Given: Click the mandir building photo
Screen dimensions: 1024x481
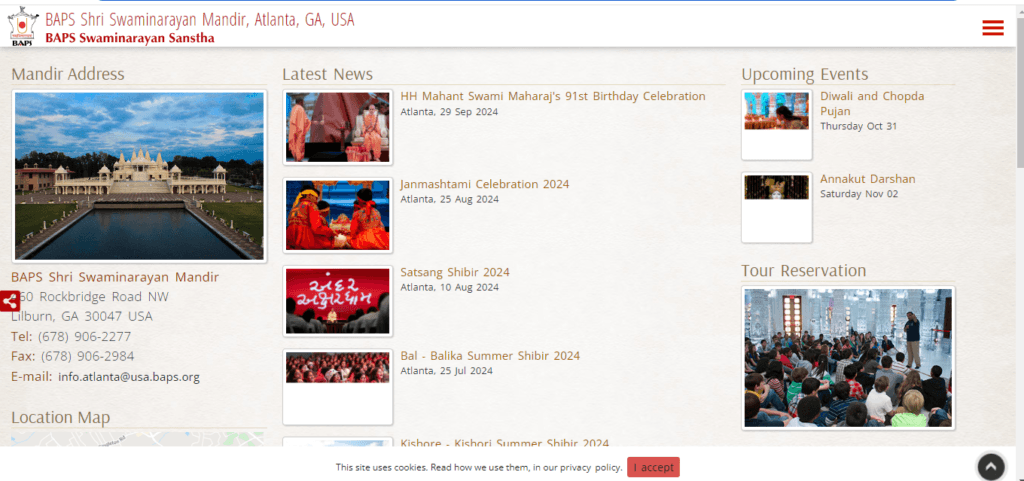Looking at the screenshot, I should [x=139, y=176].
